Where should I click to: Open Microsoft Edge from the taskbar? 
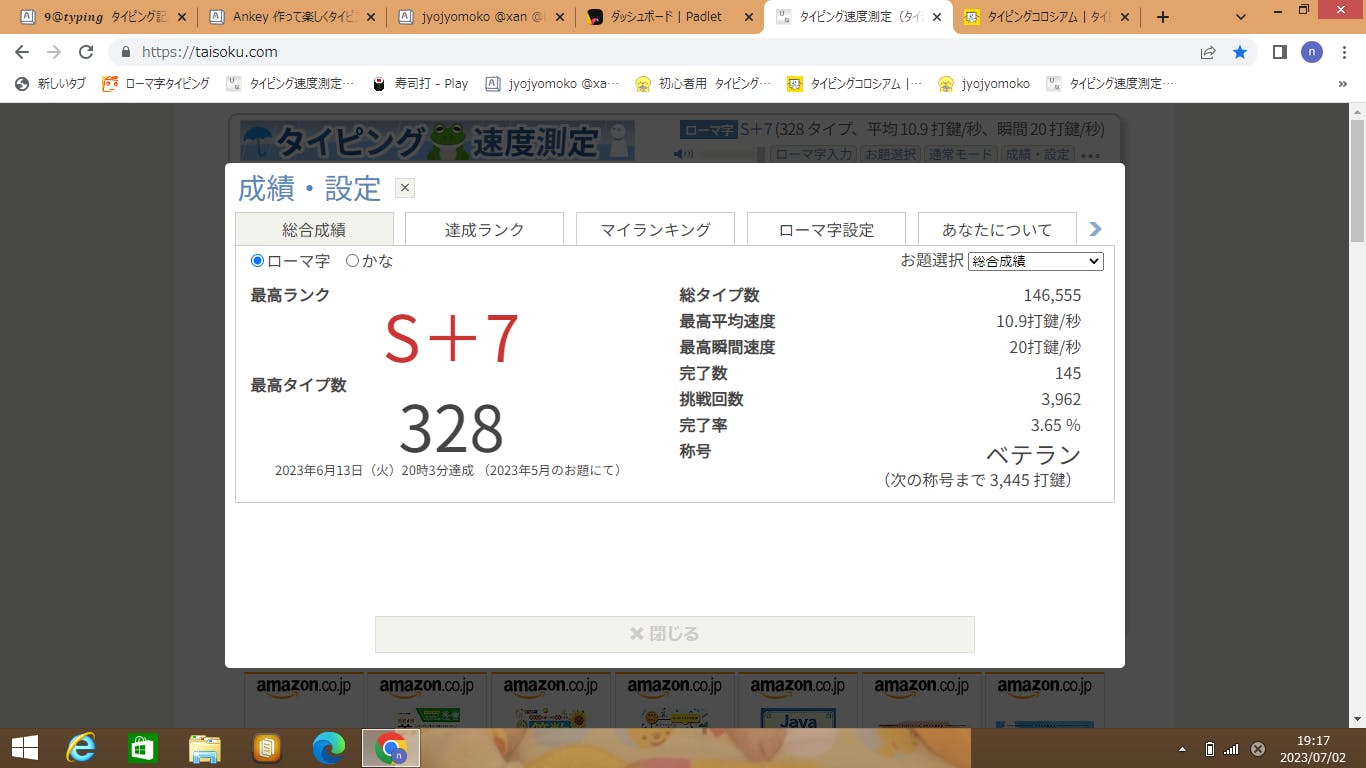328,747
